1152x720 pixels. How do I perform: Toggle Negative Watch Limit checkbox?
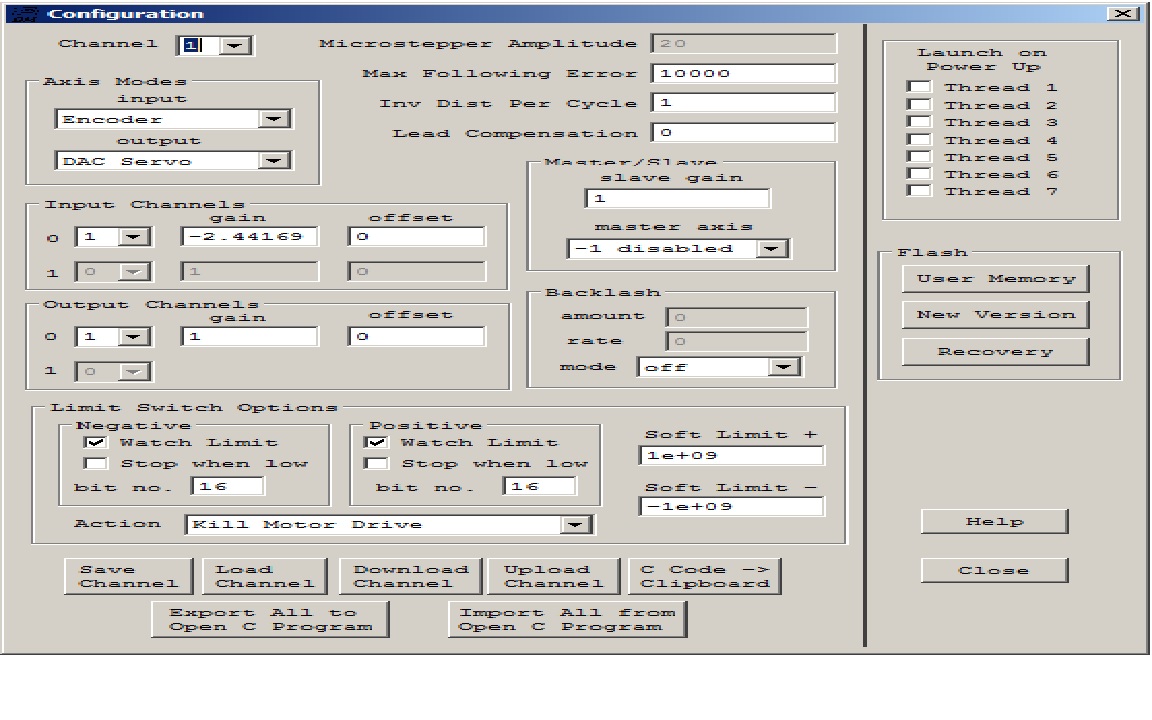pyautogui.click(x=96, y=442)
